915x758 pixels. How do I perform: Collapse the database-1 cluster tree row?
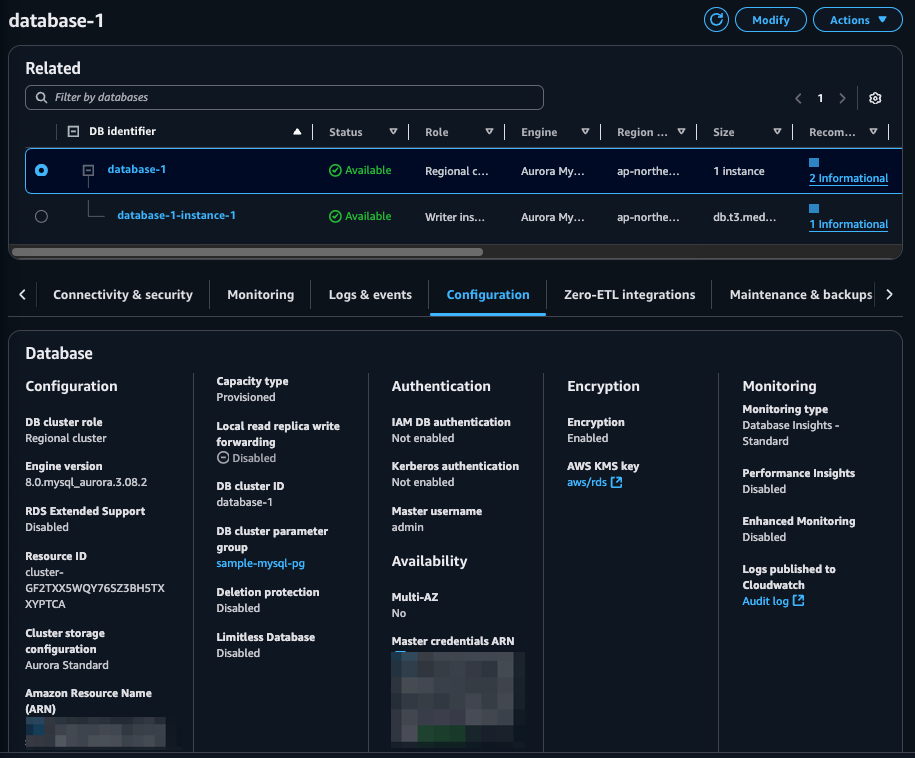(88, 170)
